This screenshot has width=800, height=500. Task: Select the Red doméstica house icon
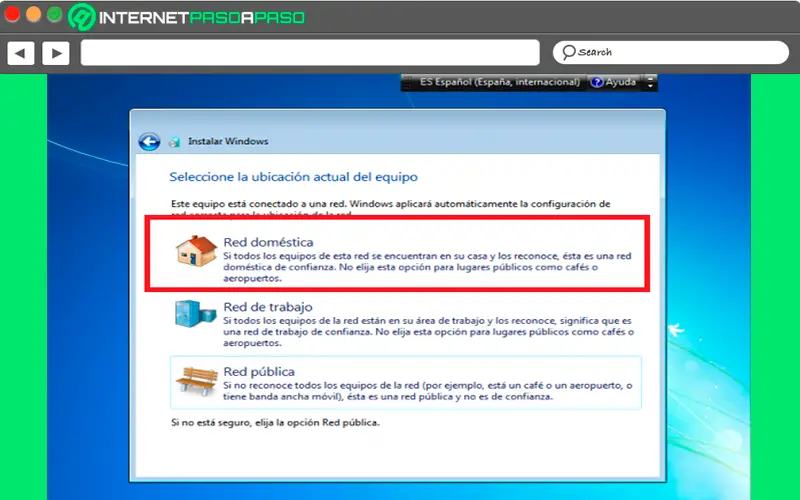[x=196, y=251]
